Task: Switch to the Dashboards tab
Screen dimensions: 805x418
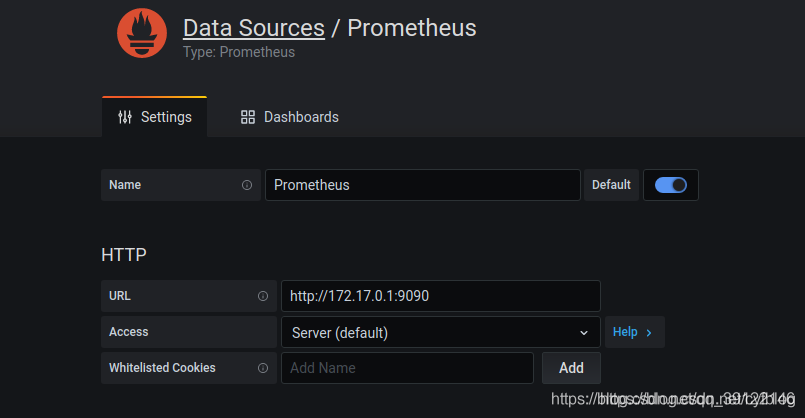Action: tap(300, 117)
